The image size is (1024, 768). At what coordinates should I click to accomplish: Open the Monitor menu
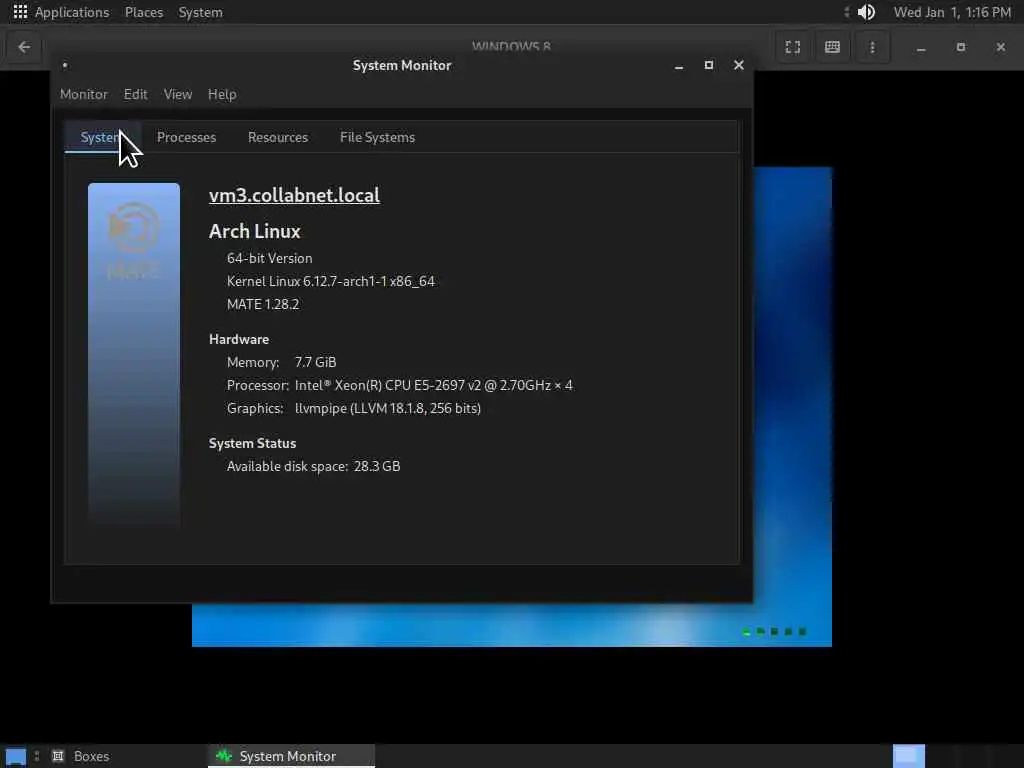(x=84, y=94)
